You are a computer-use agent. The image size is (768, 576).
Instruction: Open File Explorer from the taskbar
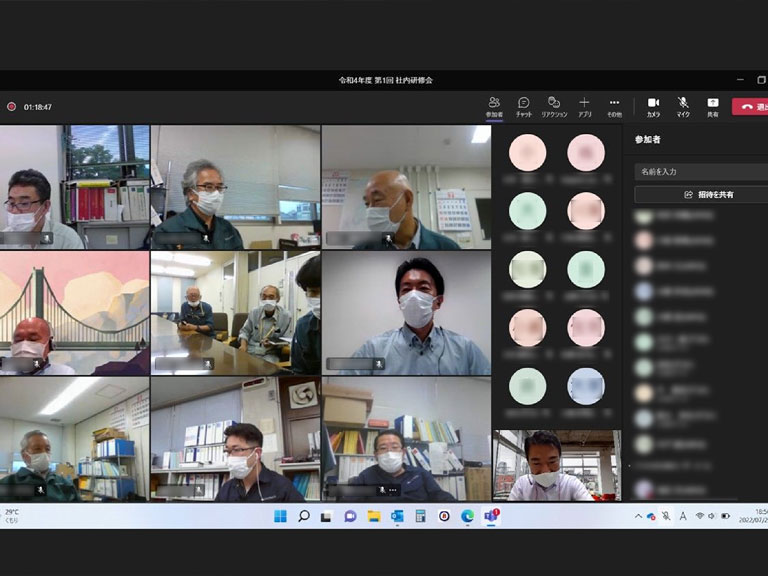coord(373,516)
